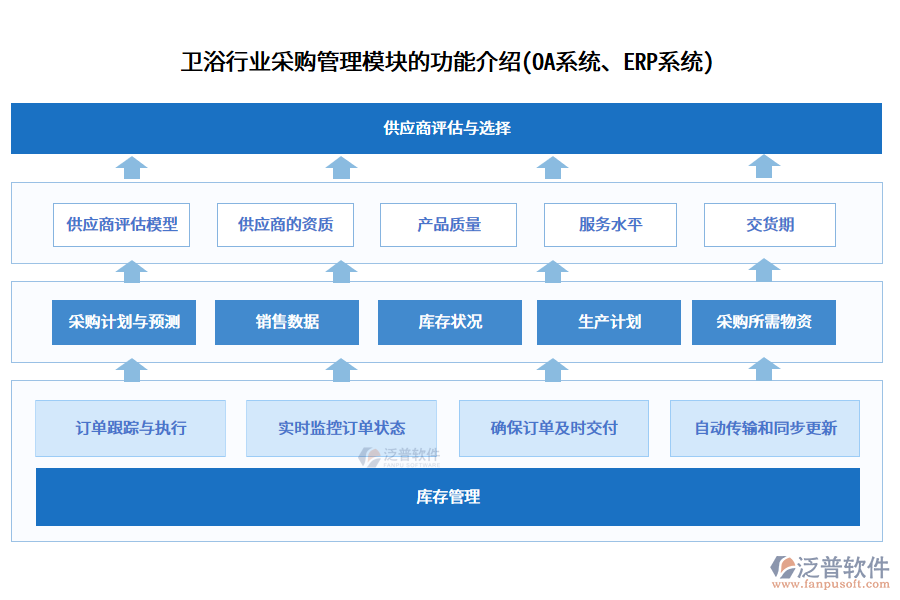This screenshot has width=900, height=600.
Task: Select the 产品质量 box
Action: click(447, 224)
